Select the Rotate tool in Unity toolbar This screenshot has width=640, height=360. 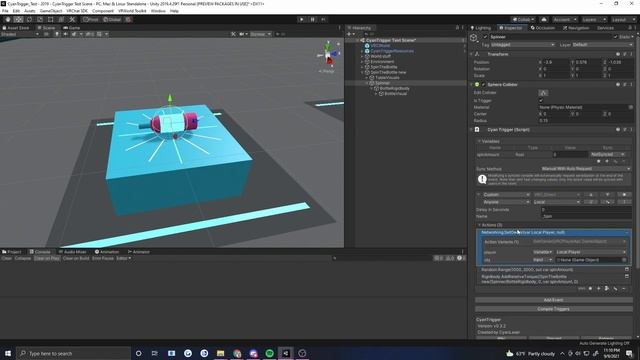pyautogui.click(x=29, y=19)
